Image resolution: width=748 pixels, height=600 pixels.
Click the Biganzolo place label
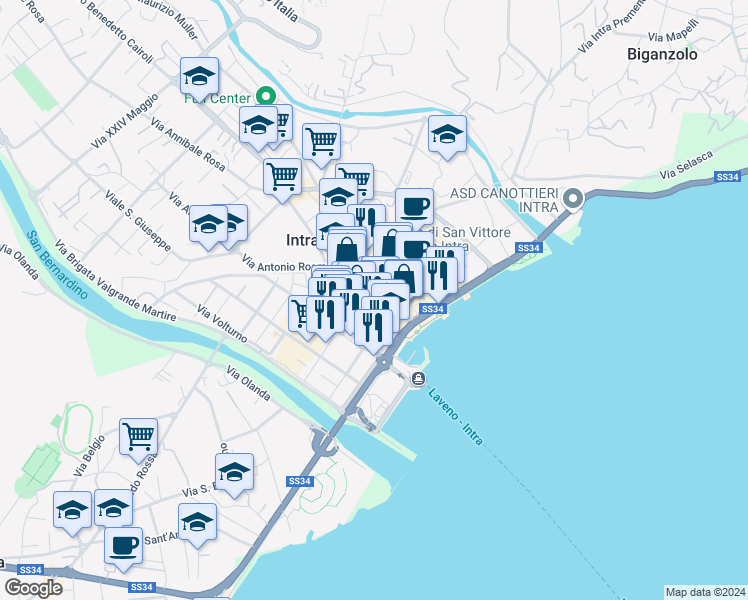point(662,54)
